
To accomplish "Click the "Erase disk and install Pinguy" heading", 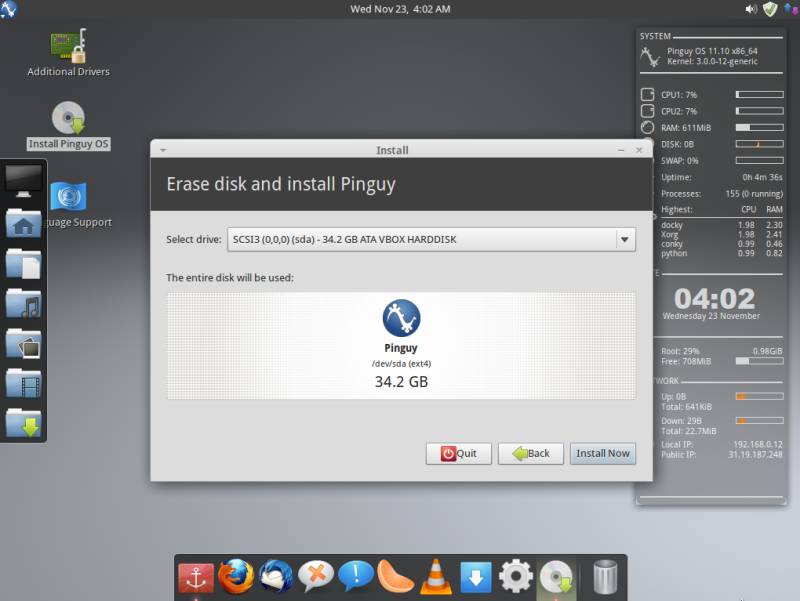I will coord(281,184).
